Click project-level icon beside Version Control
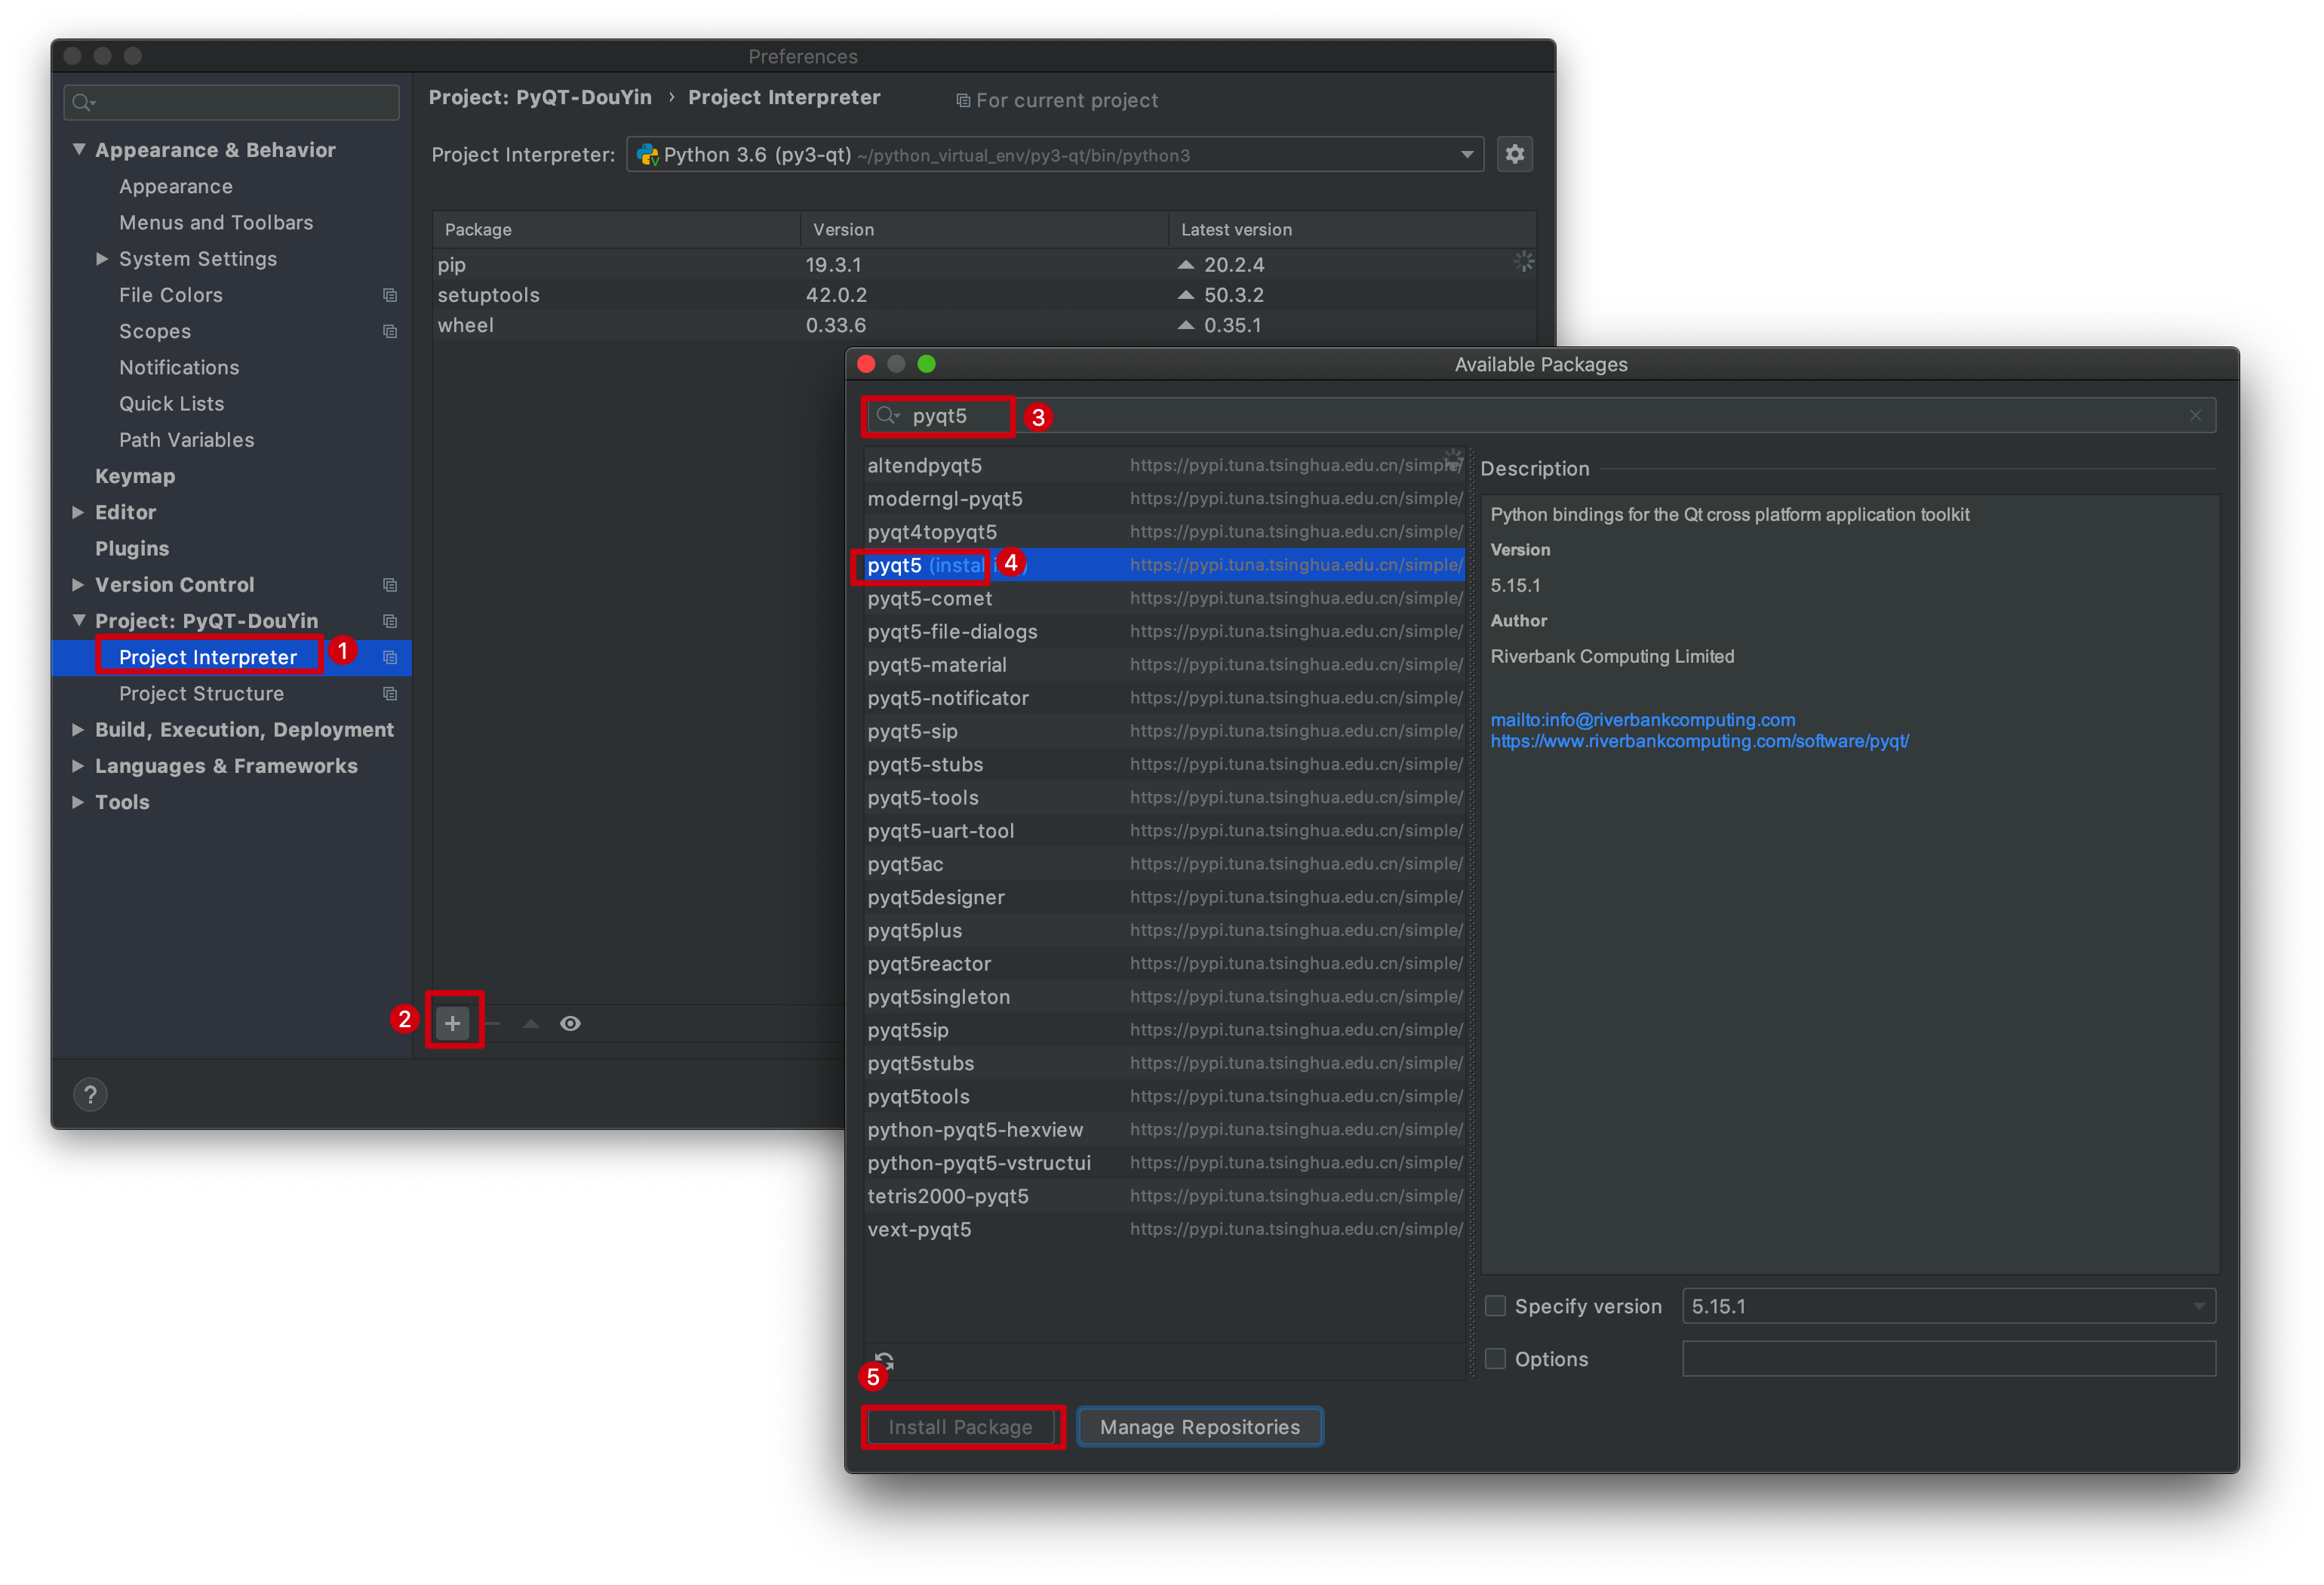 click(390, 585)
